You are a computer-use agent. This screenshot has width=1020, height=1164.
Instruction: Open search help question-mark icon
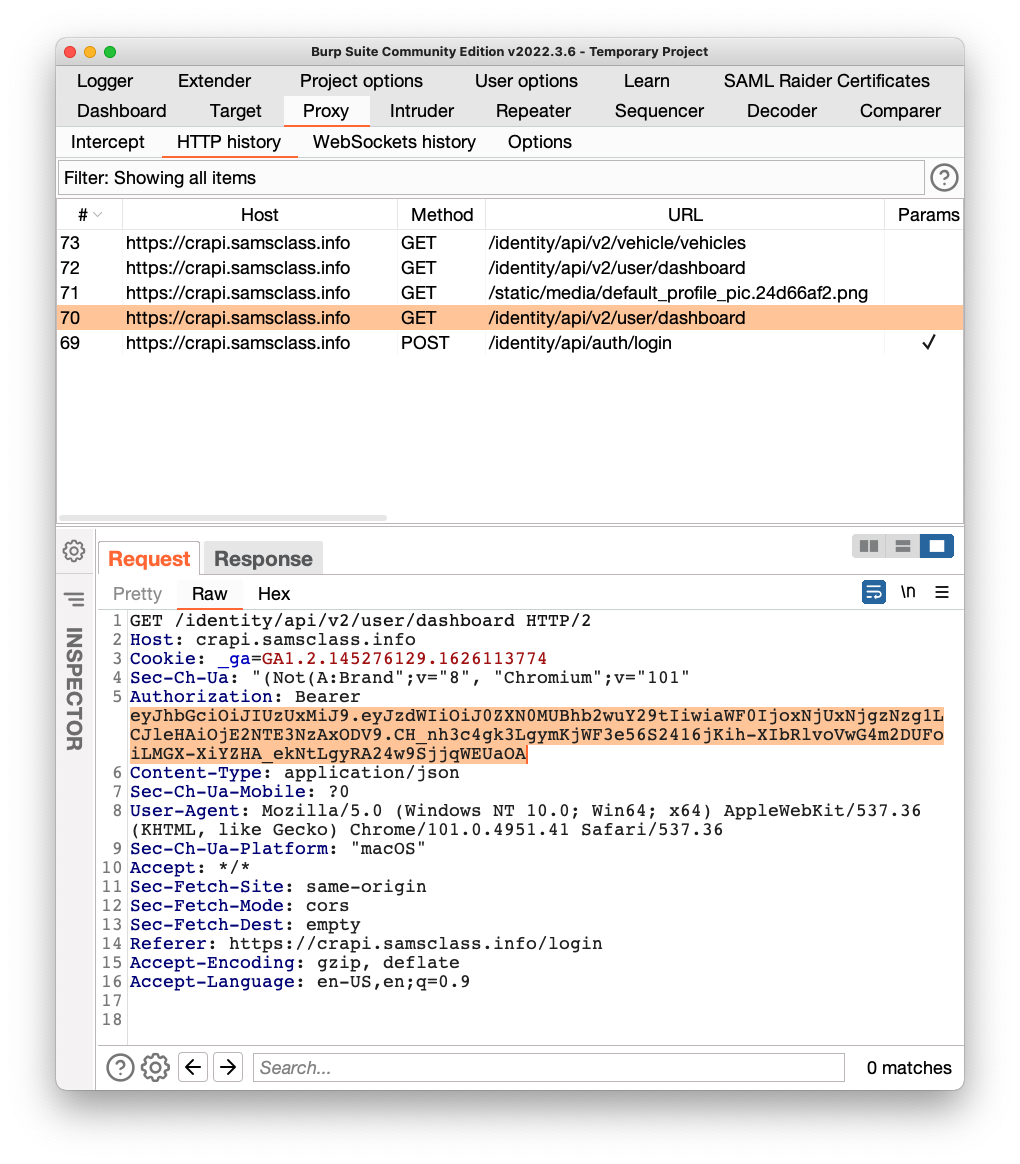[120, 1067]
